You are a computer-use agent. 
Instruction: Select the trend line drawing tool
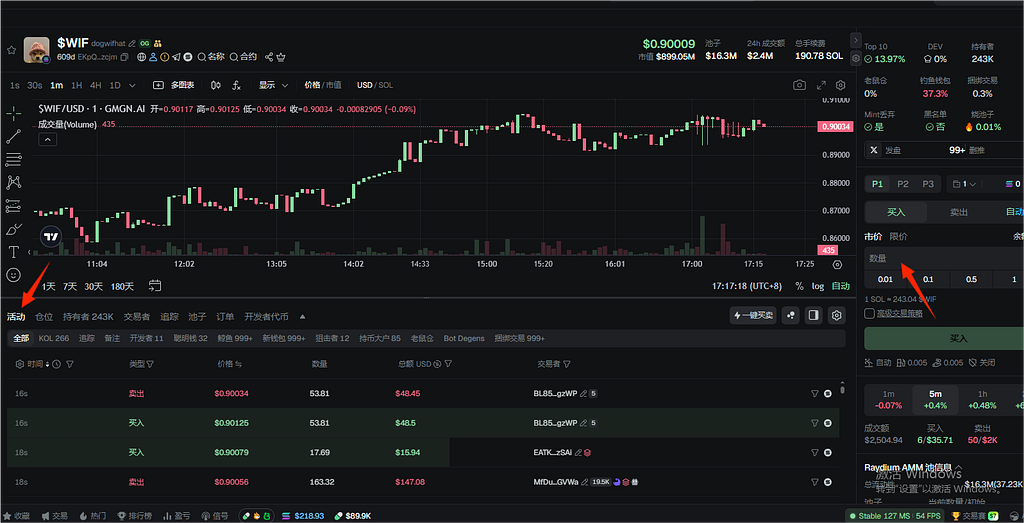click(13, 136)
